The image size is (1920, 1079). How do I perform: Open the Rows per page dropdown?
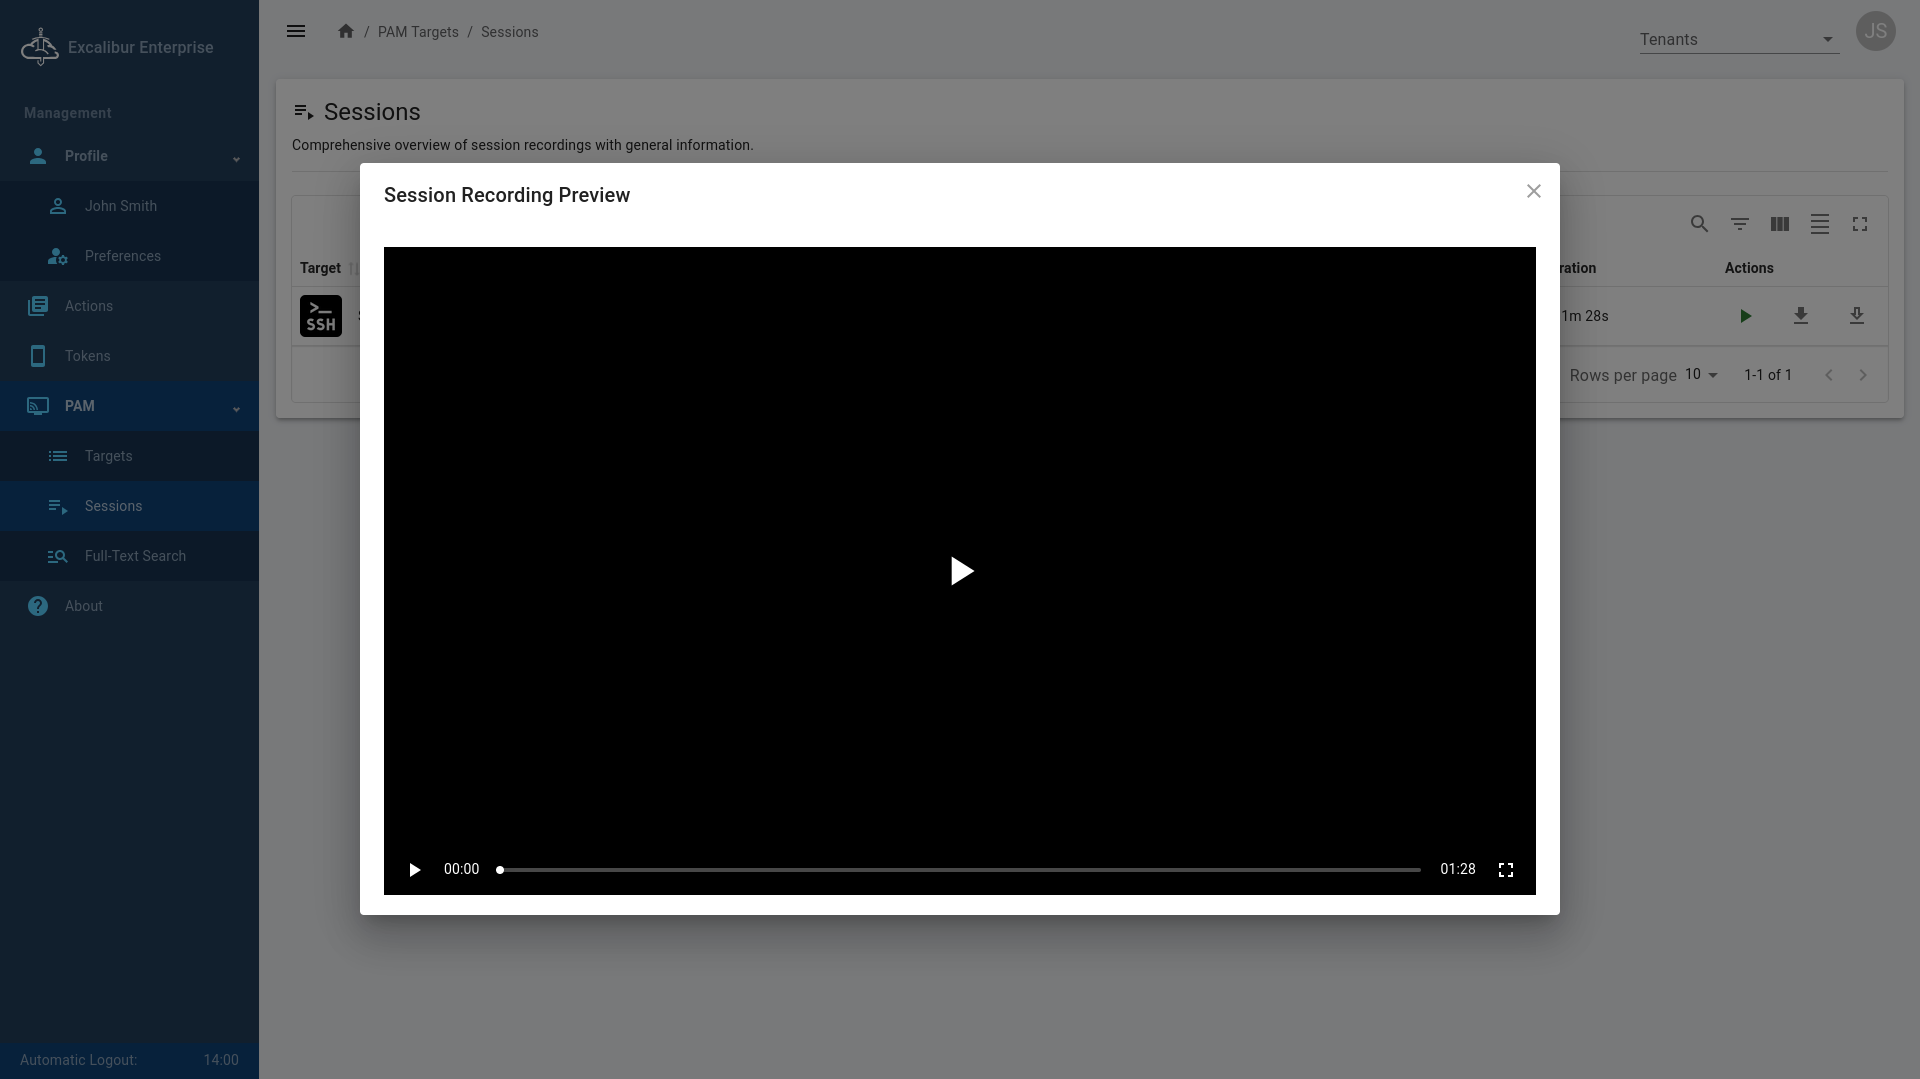click(1701, 375)
